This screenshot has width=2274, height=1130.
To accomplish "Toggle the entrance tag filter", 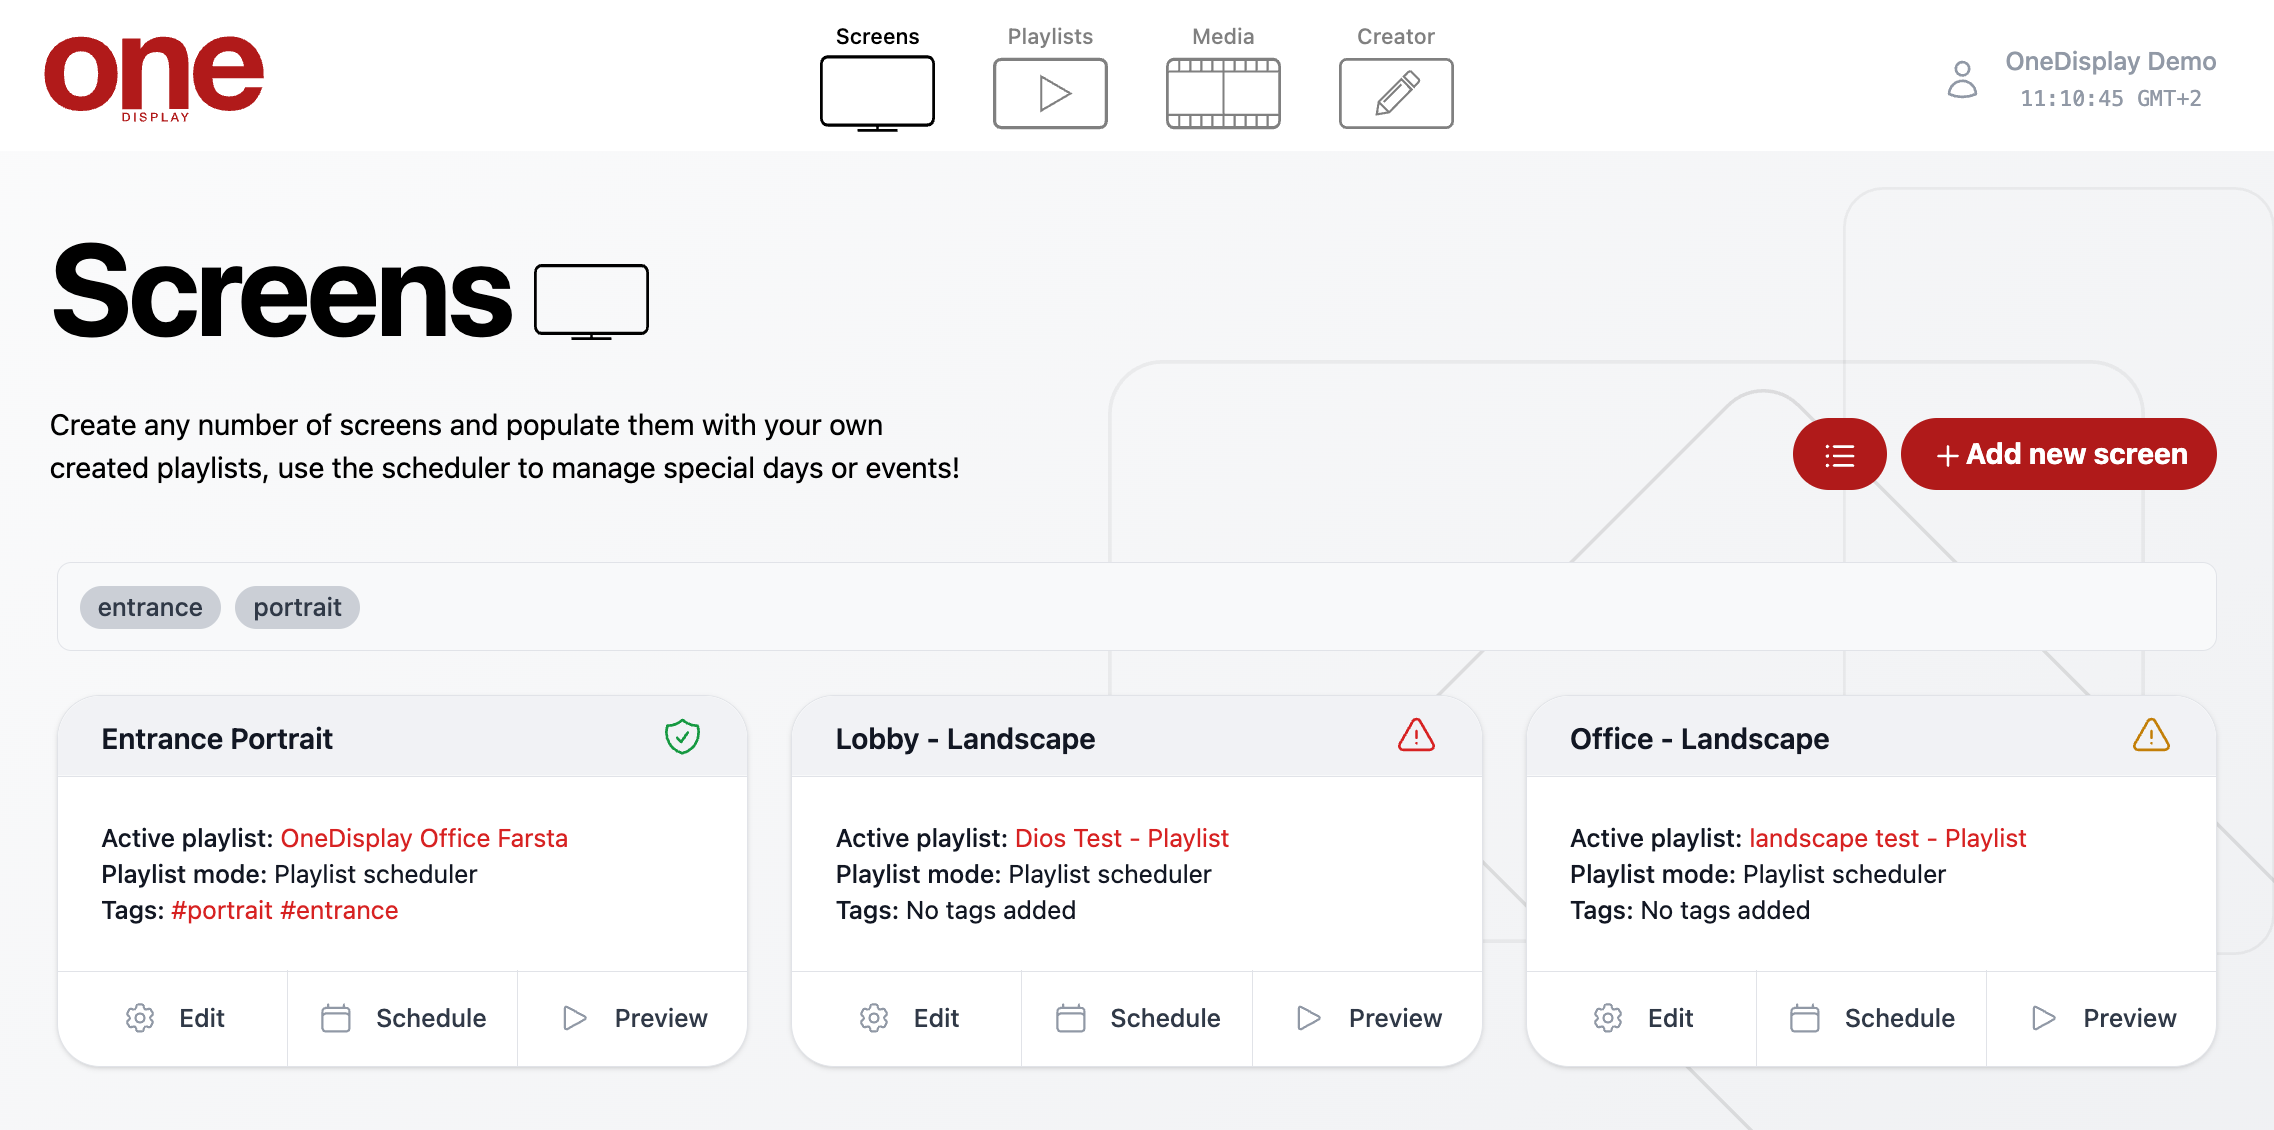I will (150, 607).
